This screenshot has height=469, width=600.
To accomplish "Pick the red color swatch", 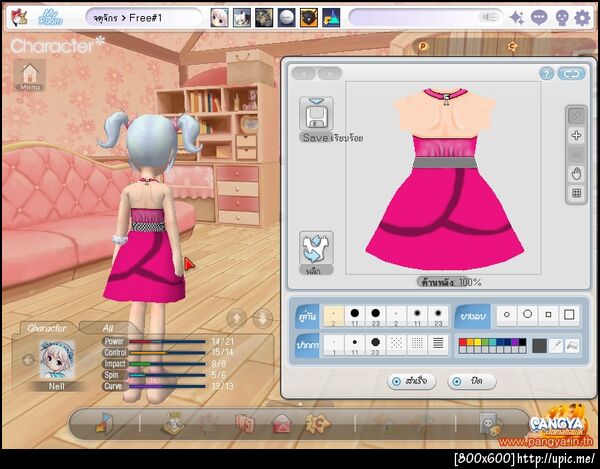I will pos(463,342).
